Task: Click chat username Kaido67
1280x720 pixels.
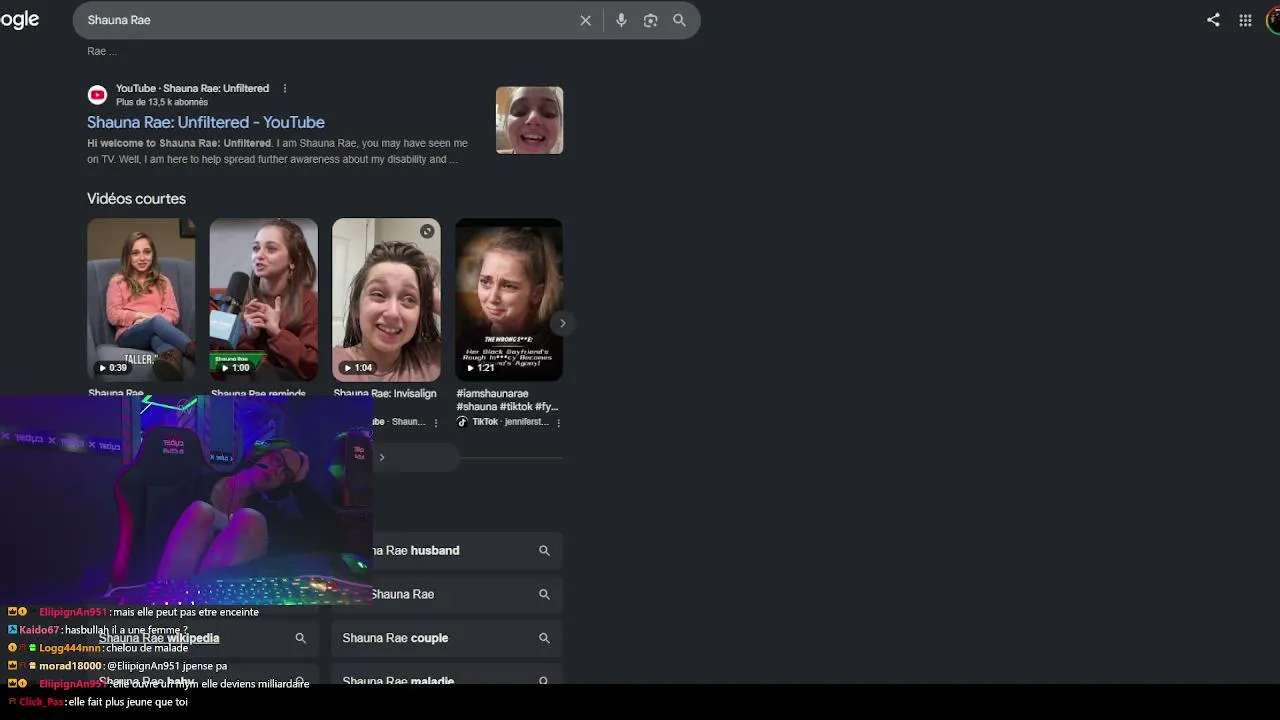Action: coord(39,630)
